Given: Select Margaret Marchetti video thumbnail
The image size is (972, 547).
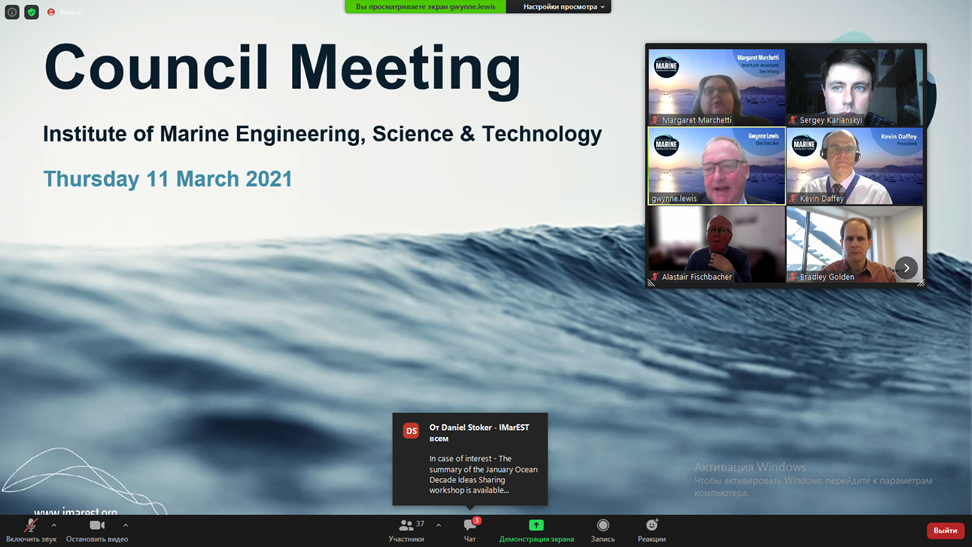Looking at the screenshot, I should tap(717, 87).
